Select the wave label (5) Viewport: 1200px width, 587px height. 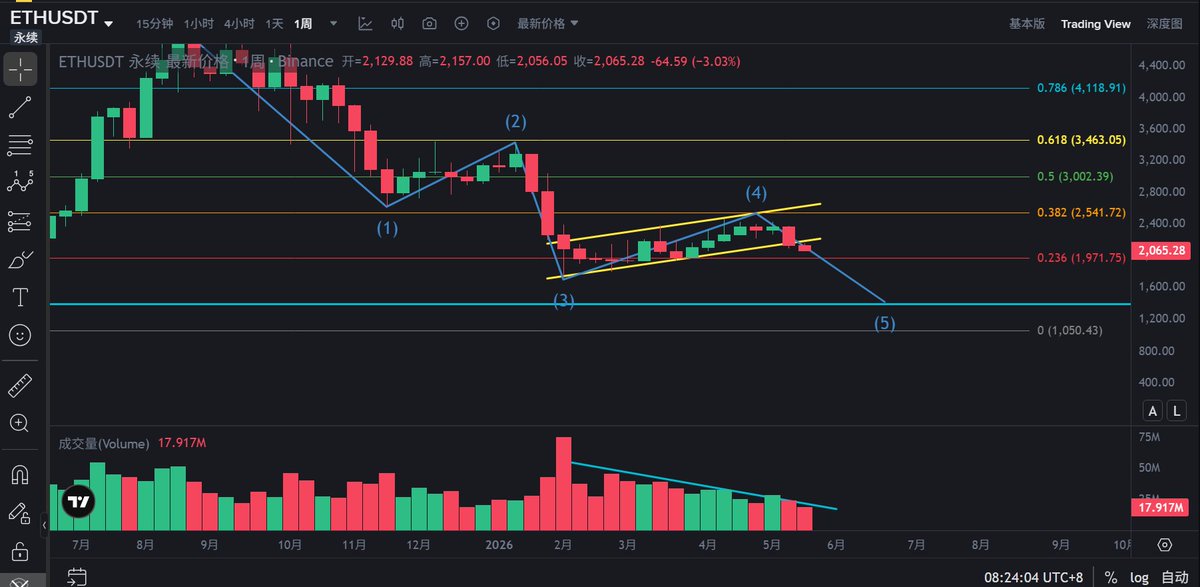885,323
